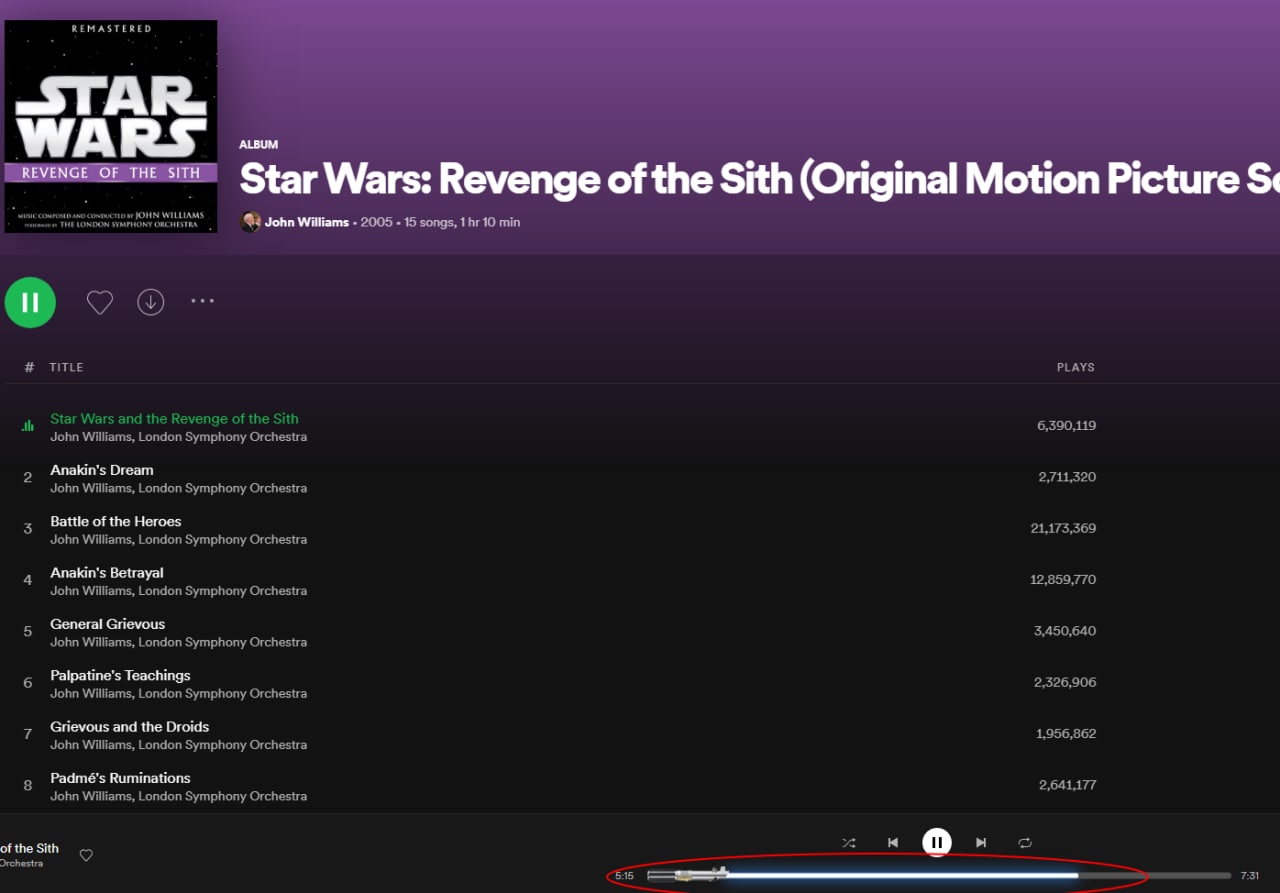This screenshot has height=893, width=1280.
Task: Click the elapsed time 5:15
Action: click(624, 875)
